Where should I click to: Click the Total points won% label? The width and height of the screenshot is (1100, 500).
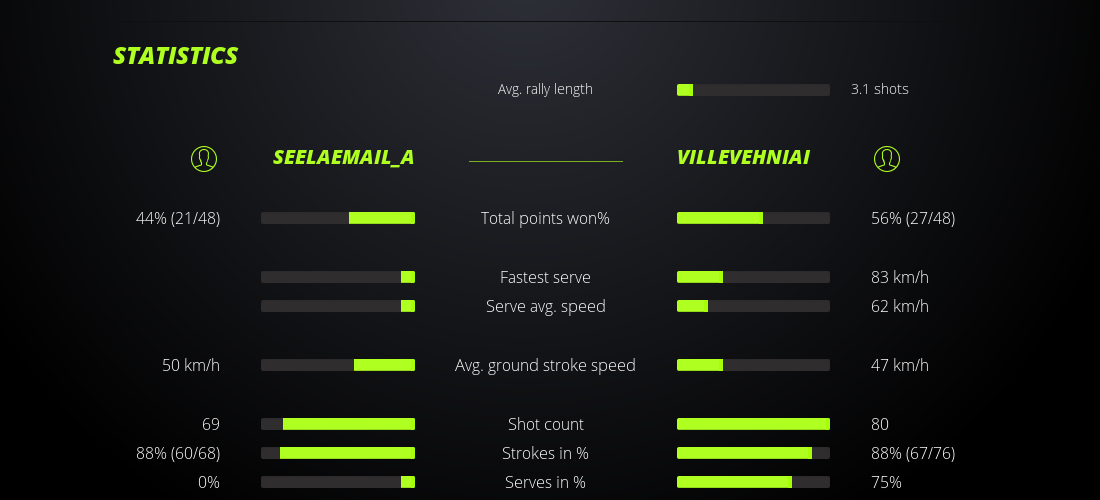[545, 218]
